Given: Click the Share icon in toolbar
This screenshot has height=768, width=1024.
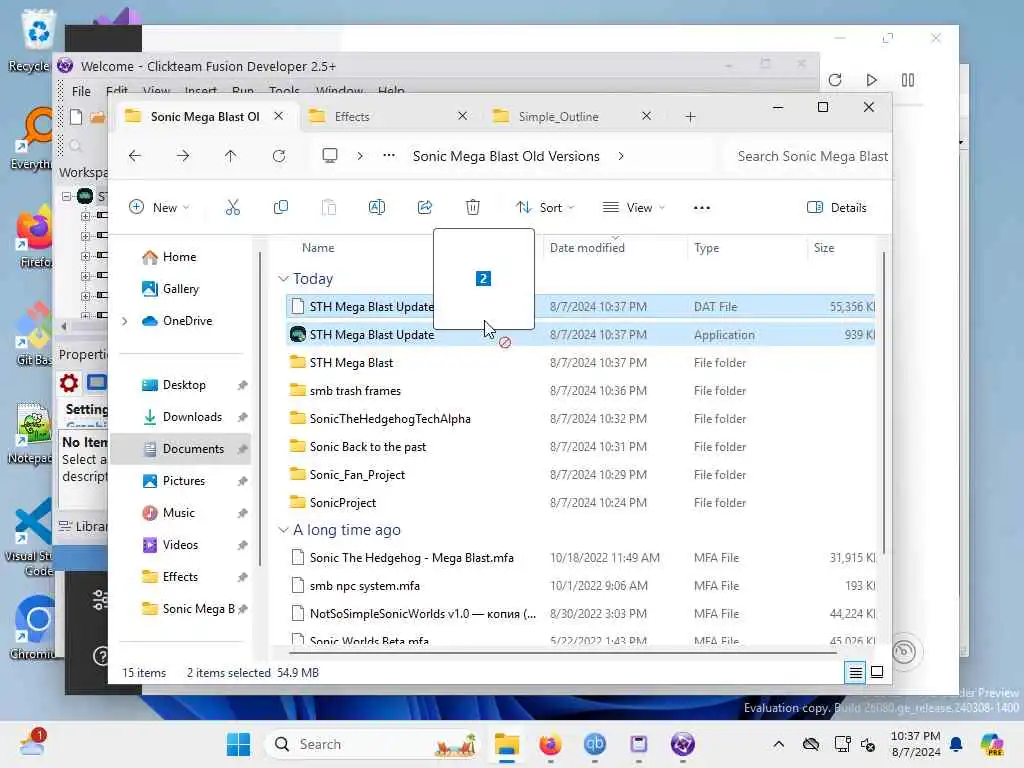Looking at the screenshot, I should pyautogui.click(x=424, y=208).
